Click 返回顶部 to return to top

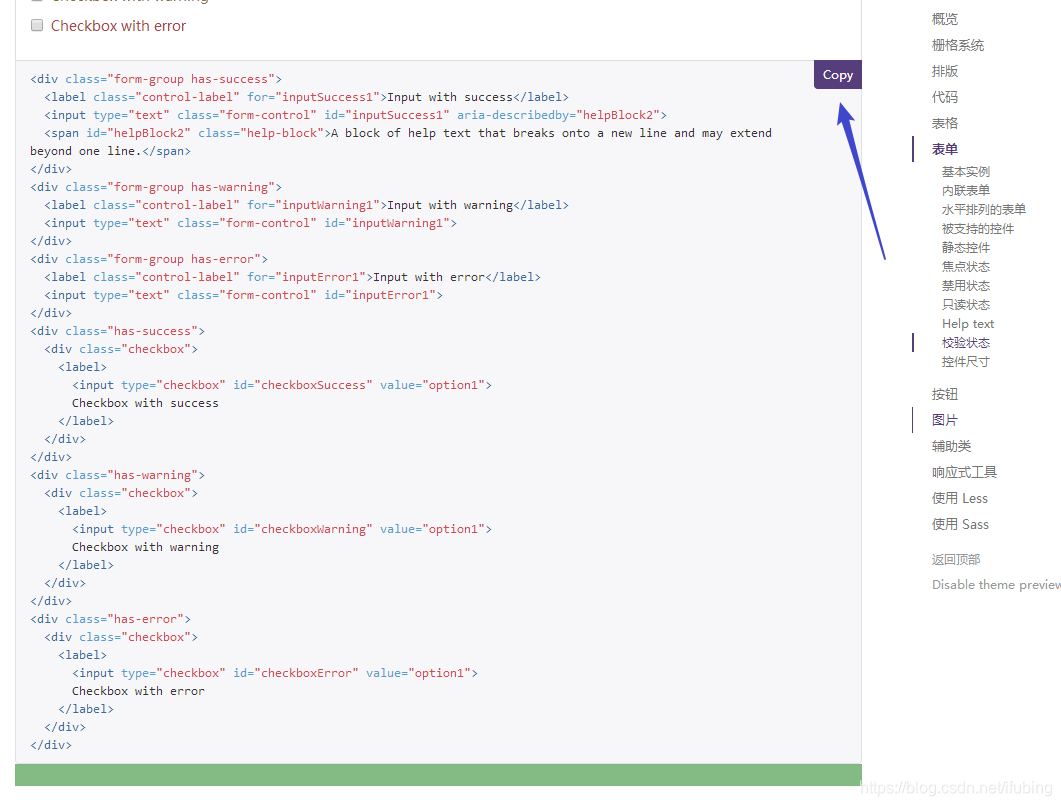[x=955, y=559]
